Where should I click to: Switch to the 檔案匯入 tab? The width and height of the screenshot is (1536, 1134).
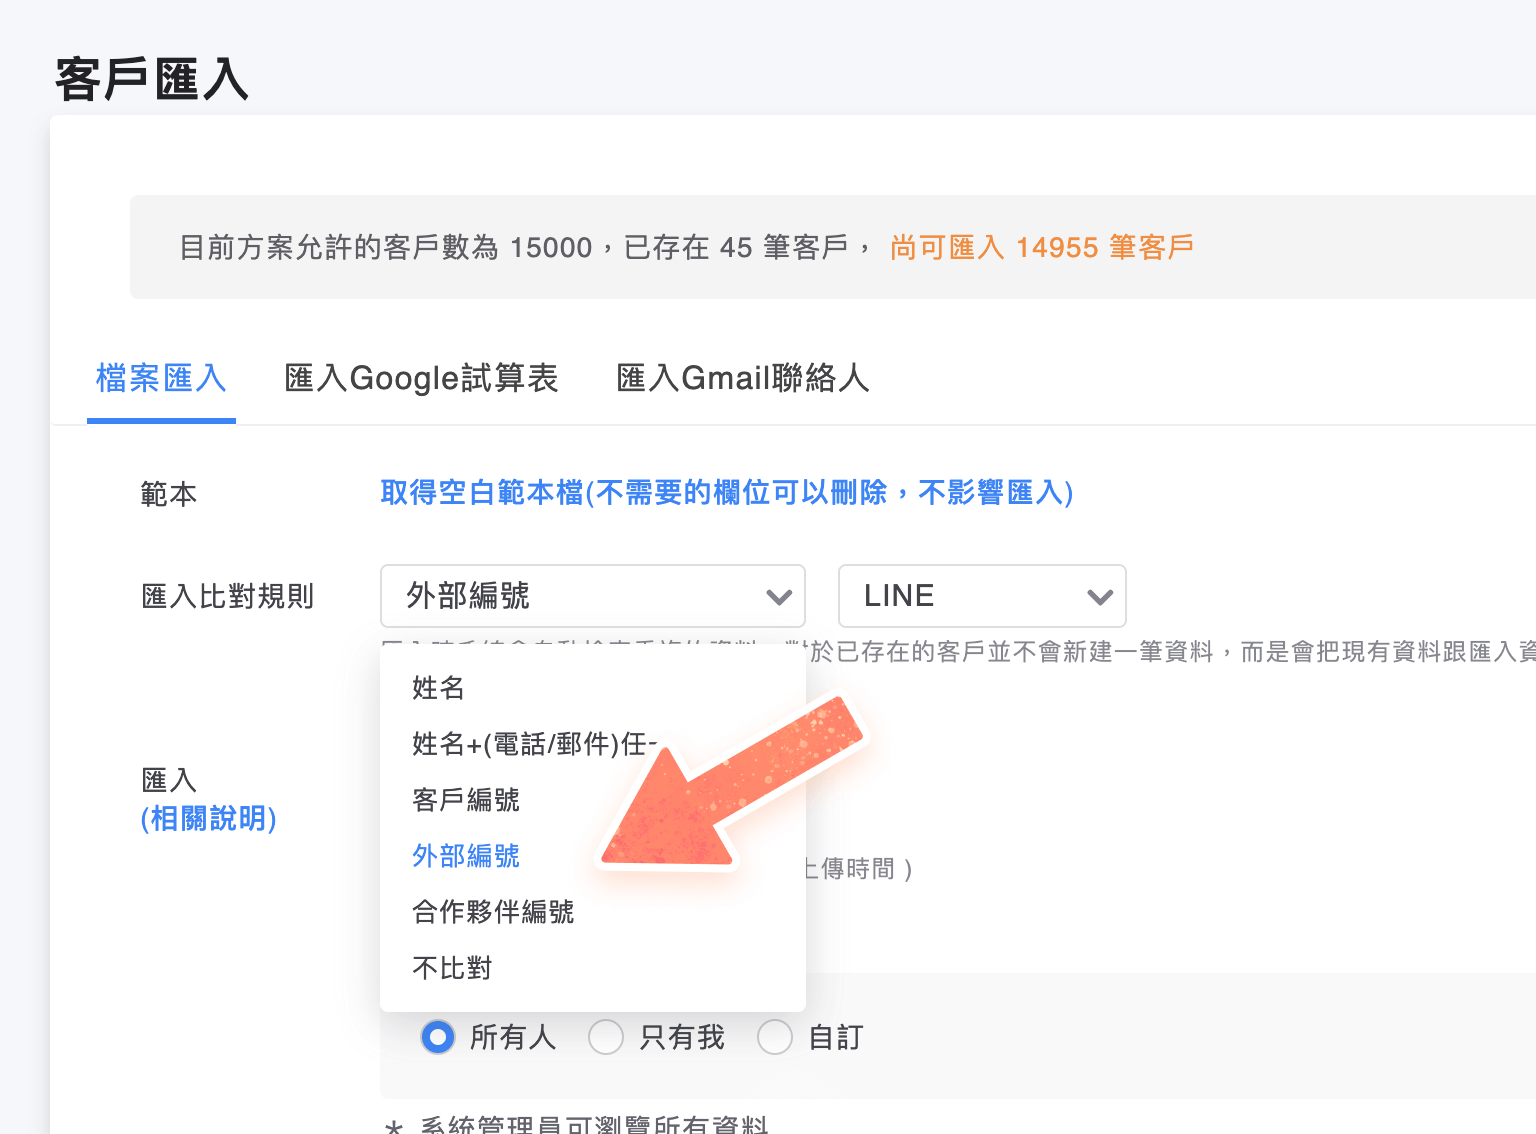click(161, 378)
